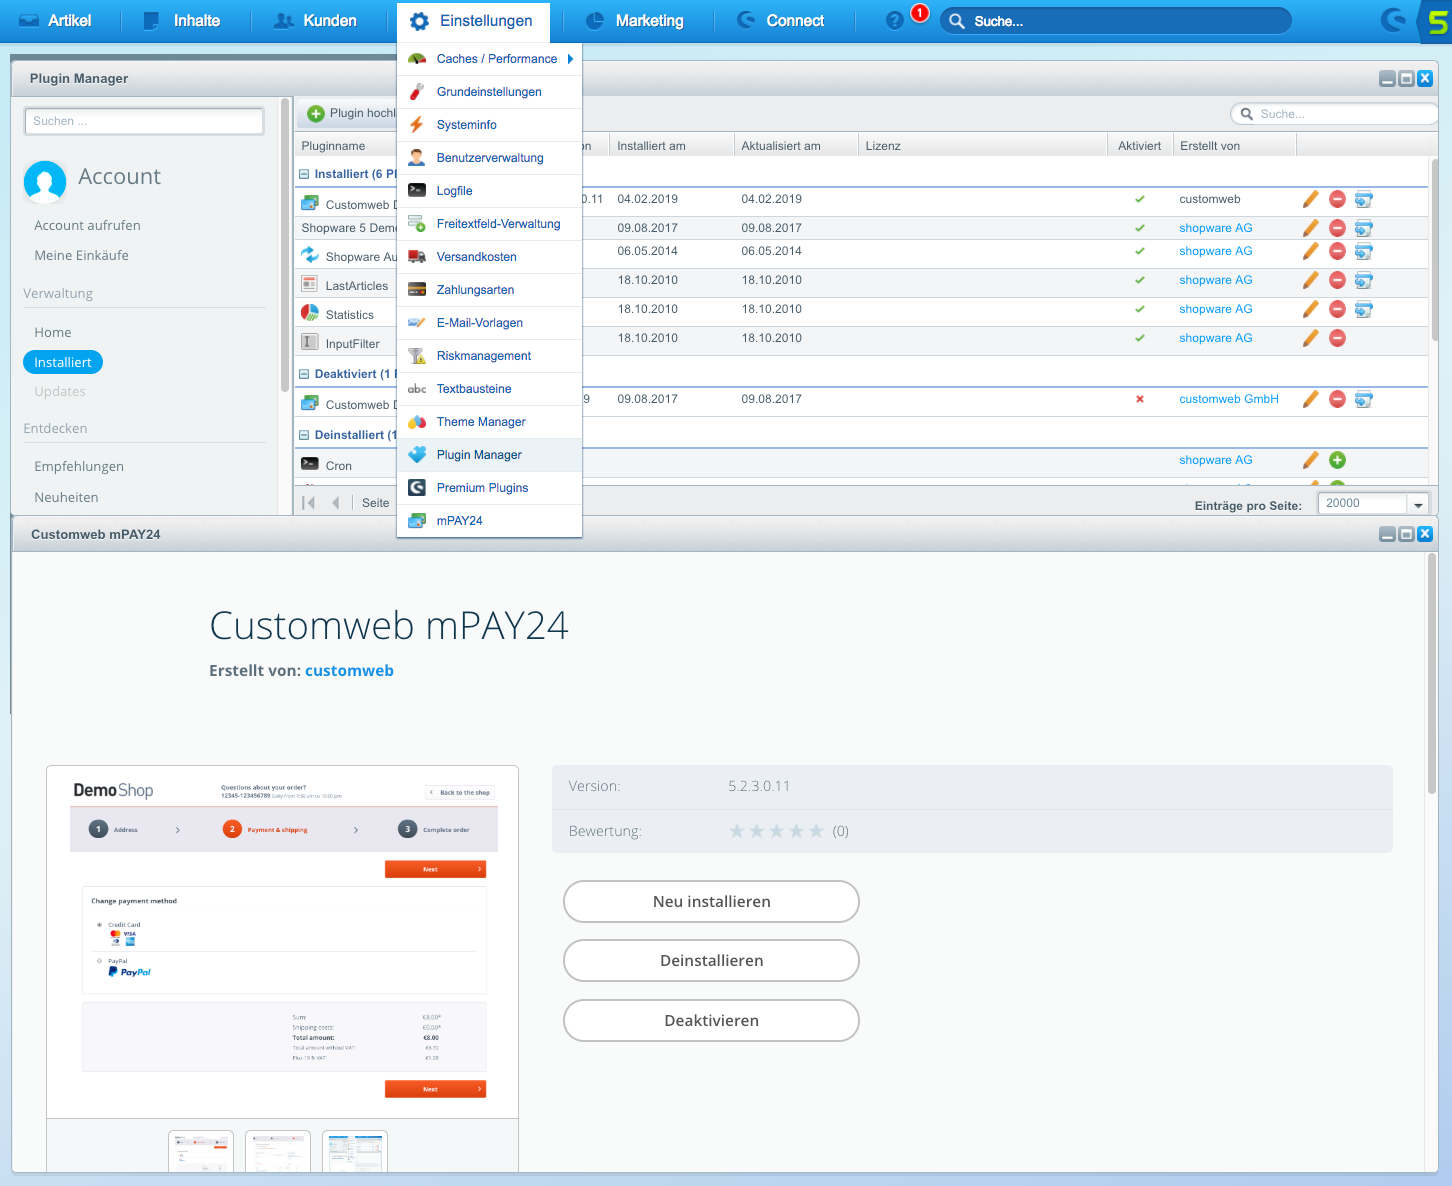Go to first page in plugin list

pos(309,503)
